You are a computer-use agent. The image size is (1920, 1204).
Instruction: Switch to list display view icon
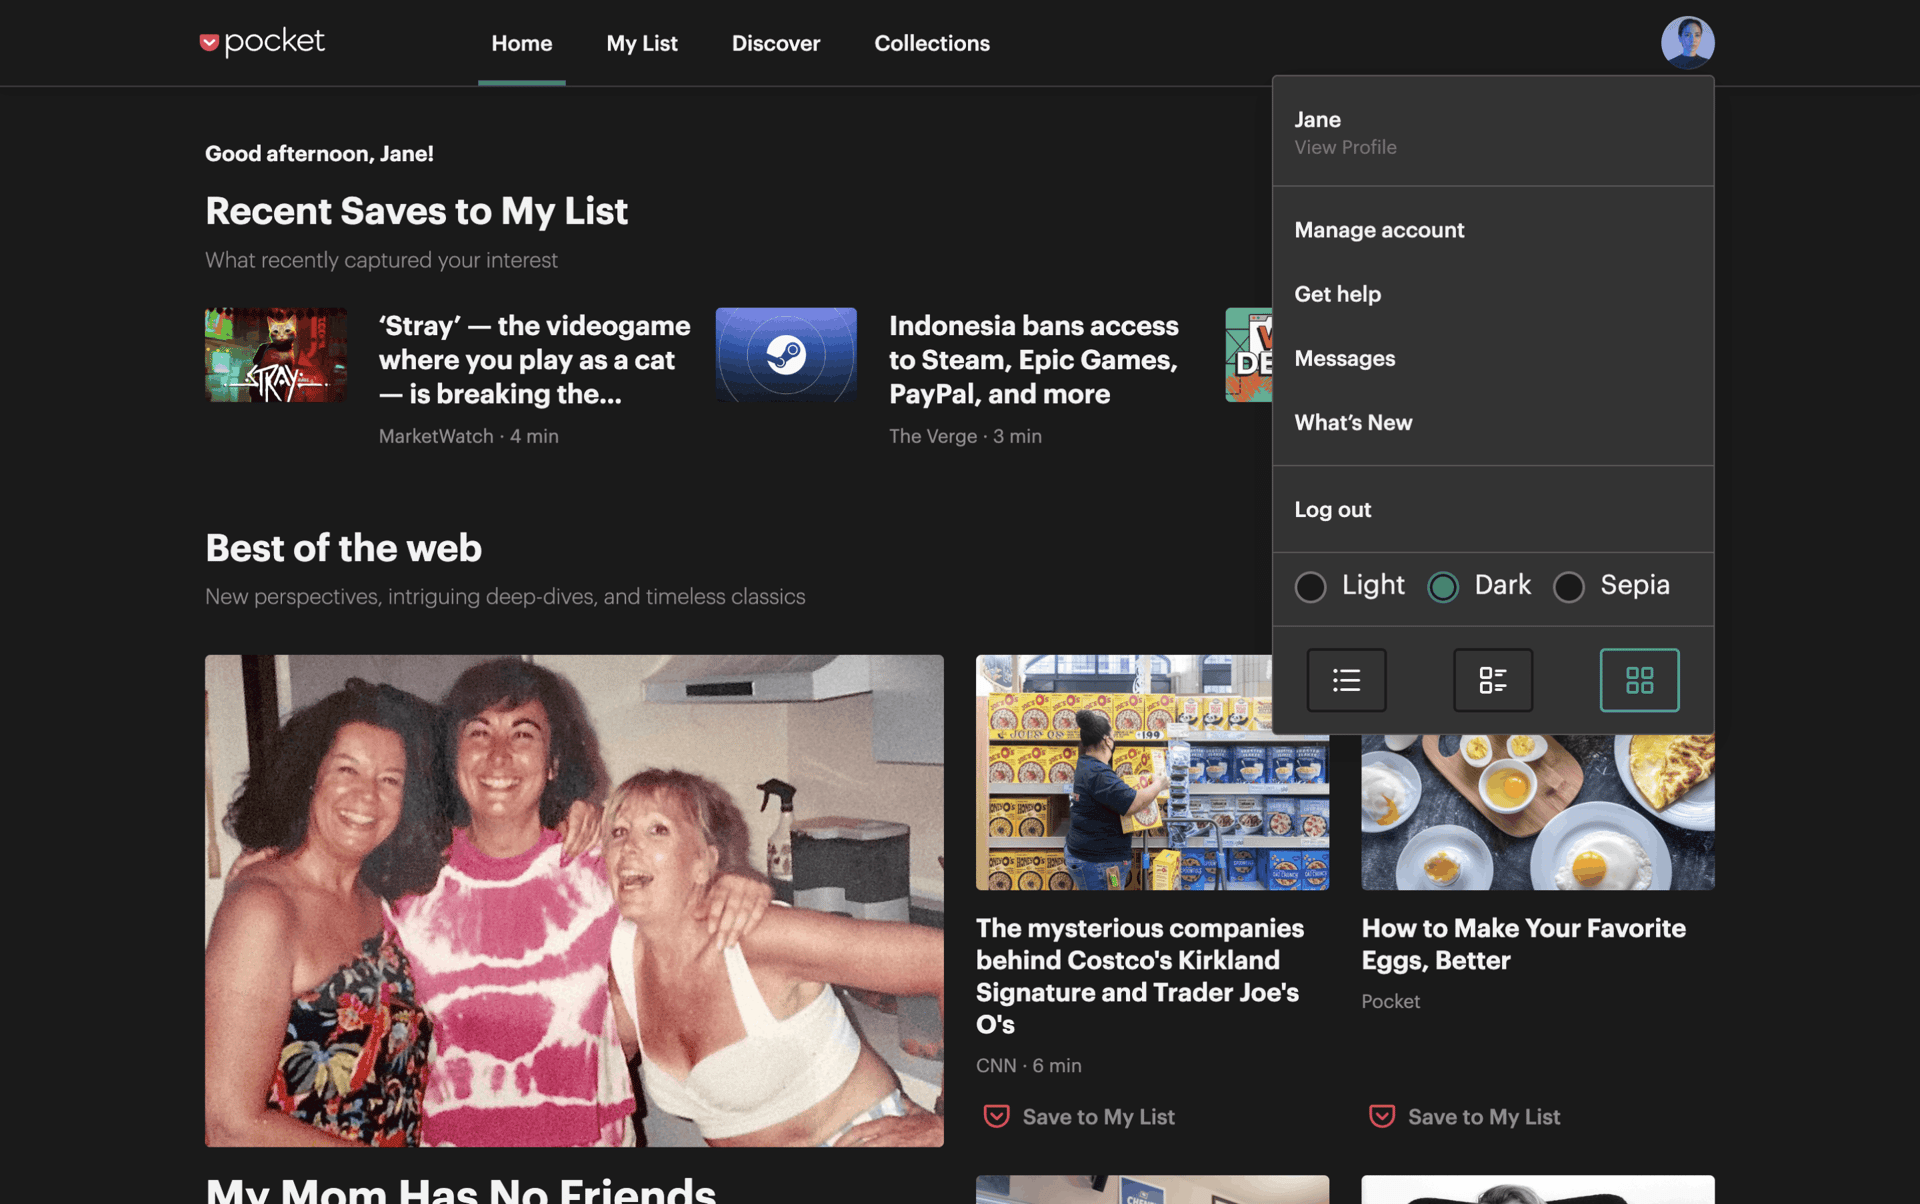tap(1346, 680)
